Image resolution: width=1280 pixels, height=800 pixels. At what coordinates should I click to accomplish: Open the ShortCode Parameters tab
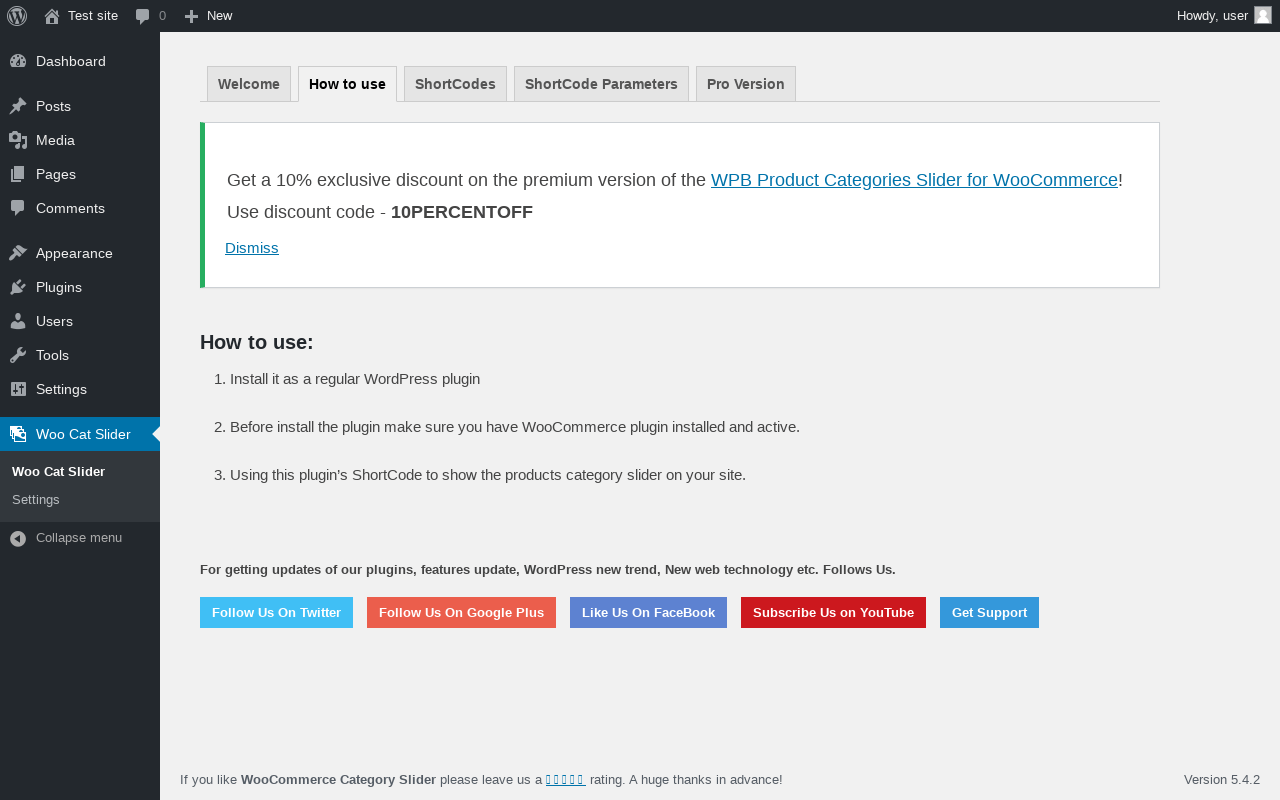tap(601, 84)
